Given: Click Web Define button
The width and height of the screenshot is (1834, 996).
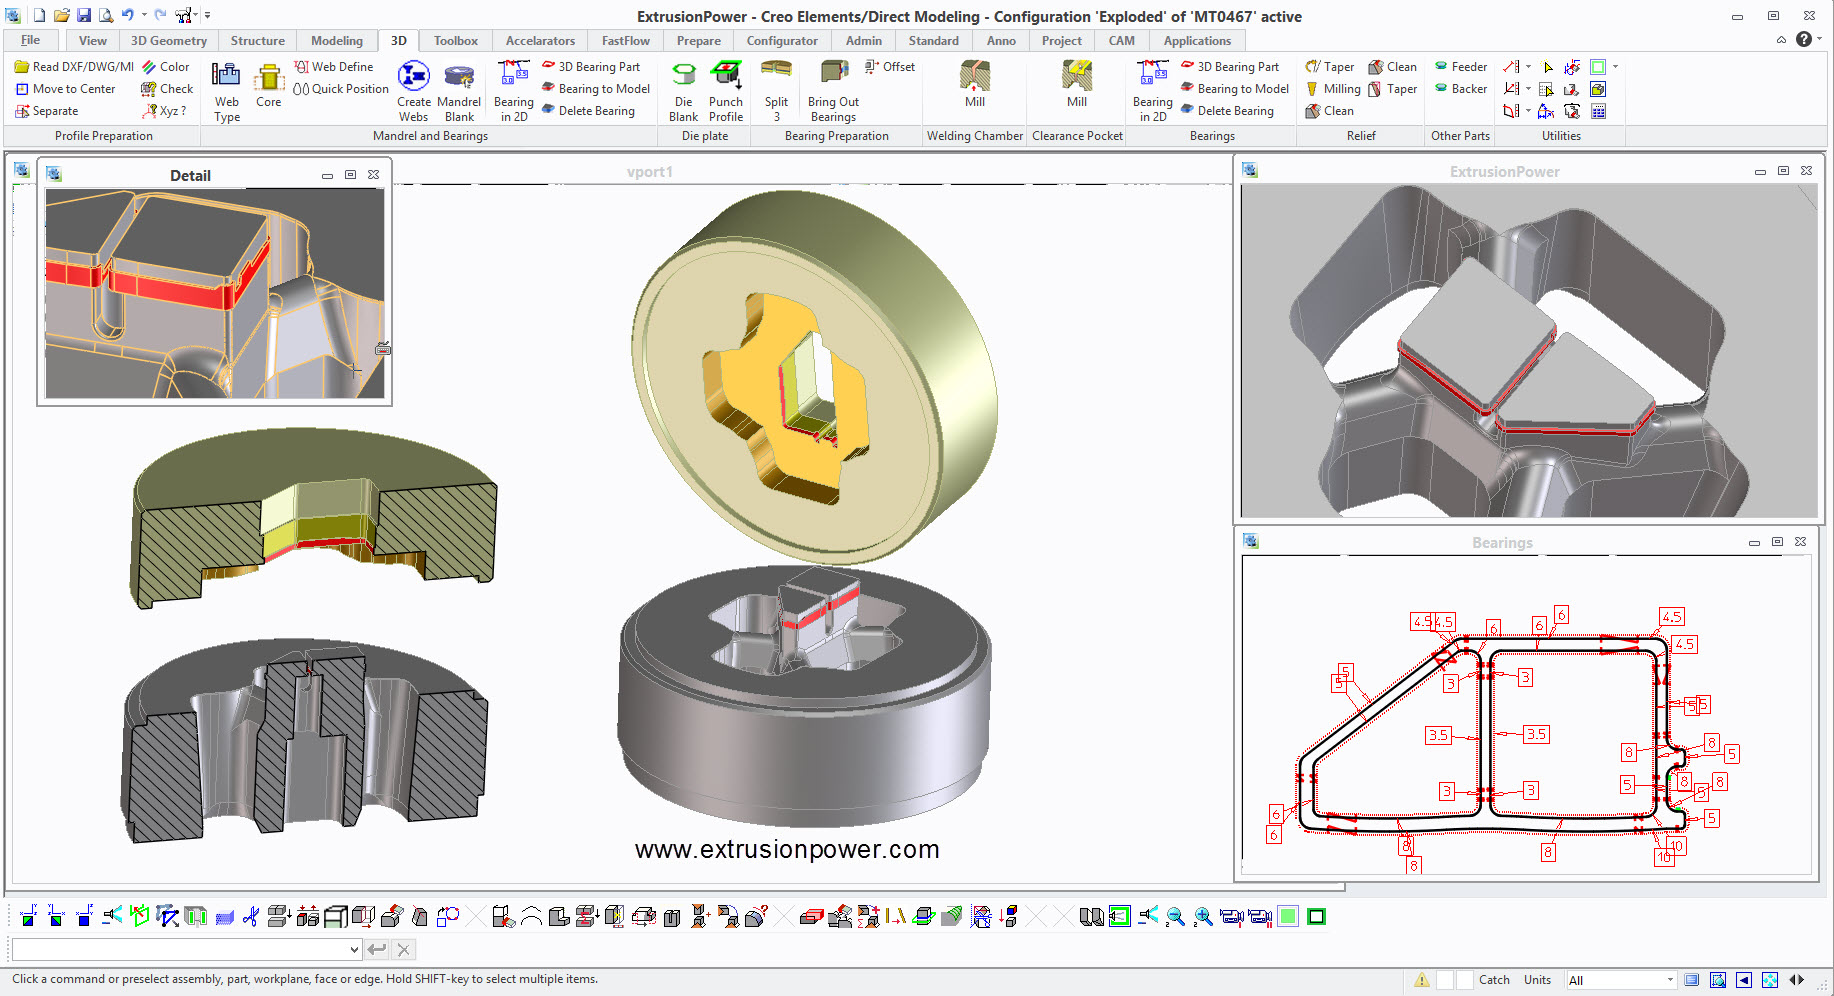Looking at the screenshot, I should (333, 67).
